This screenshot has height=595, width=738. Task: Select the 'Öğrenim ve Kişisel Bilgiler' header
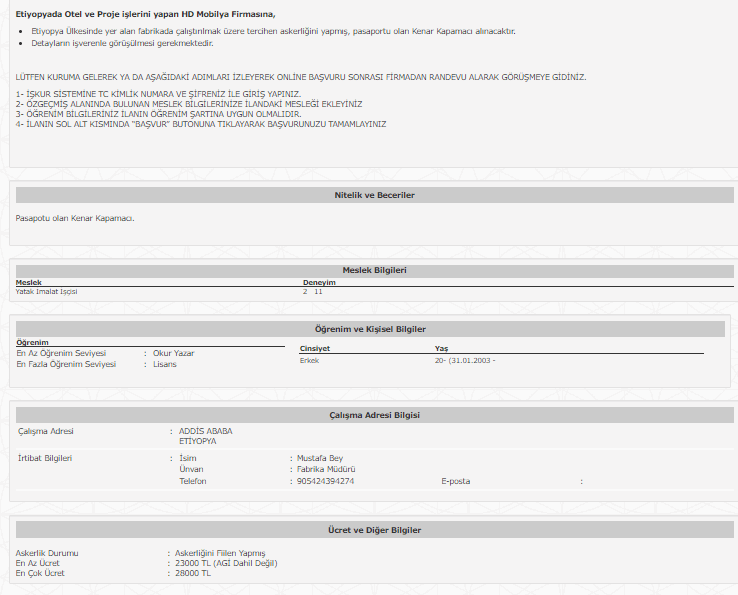[x=370, y=329]
